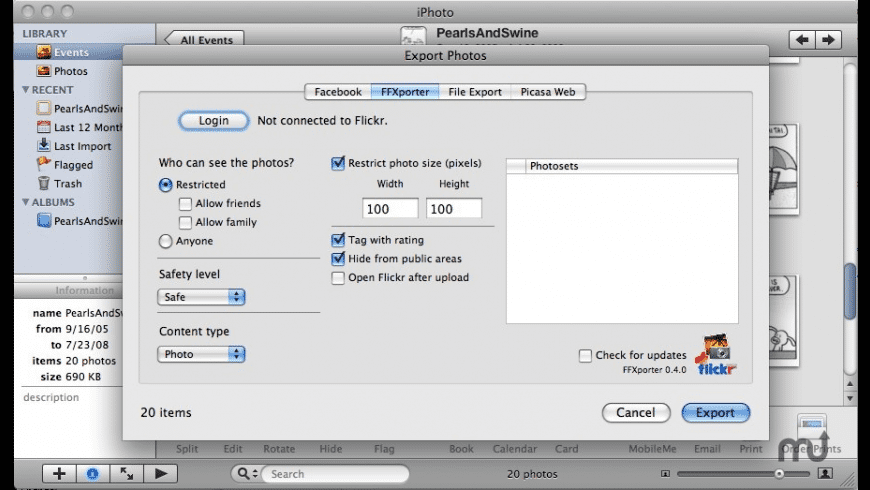This screenshot has height=490, width=870.
Task: Open the Last Import item
Action: [74, 146]
